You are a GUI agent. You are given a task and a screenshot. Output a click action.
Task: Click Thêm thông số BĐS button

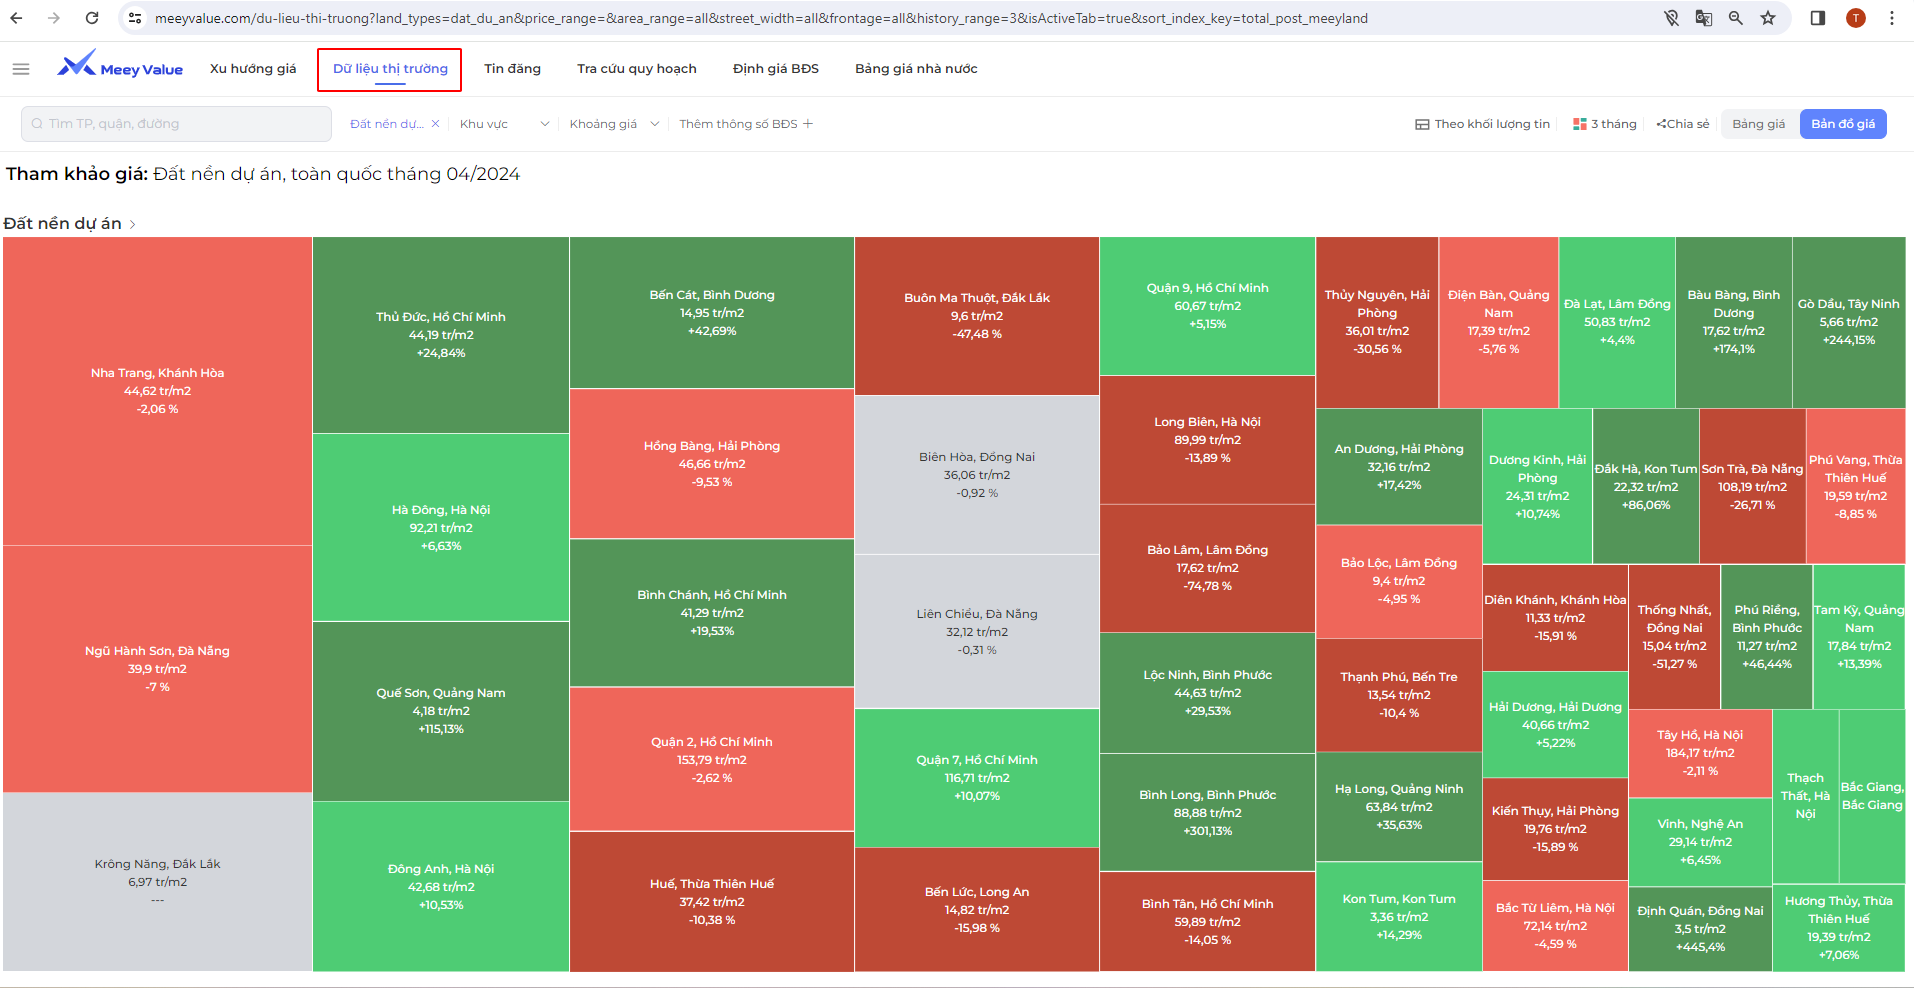(746, 124)
